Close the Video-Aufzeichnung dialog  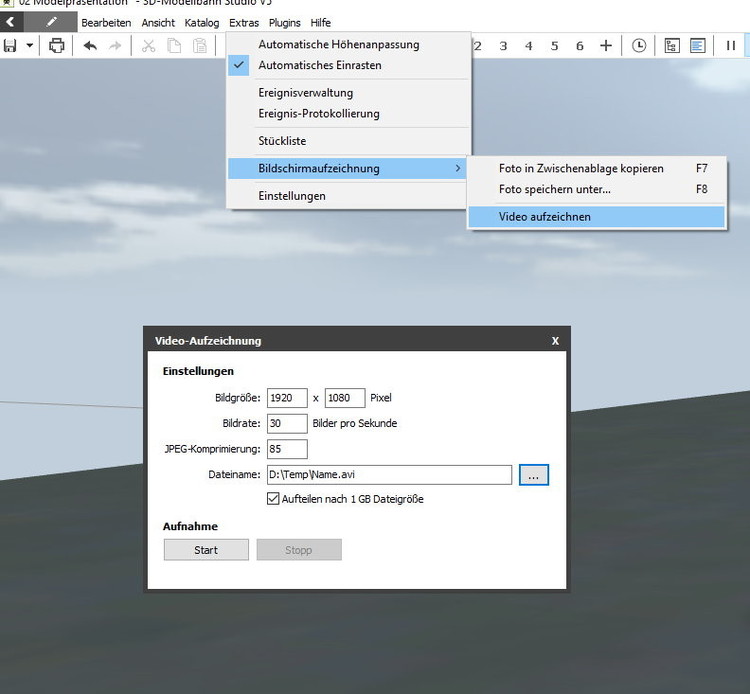coord(555,341)
